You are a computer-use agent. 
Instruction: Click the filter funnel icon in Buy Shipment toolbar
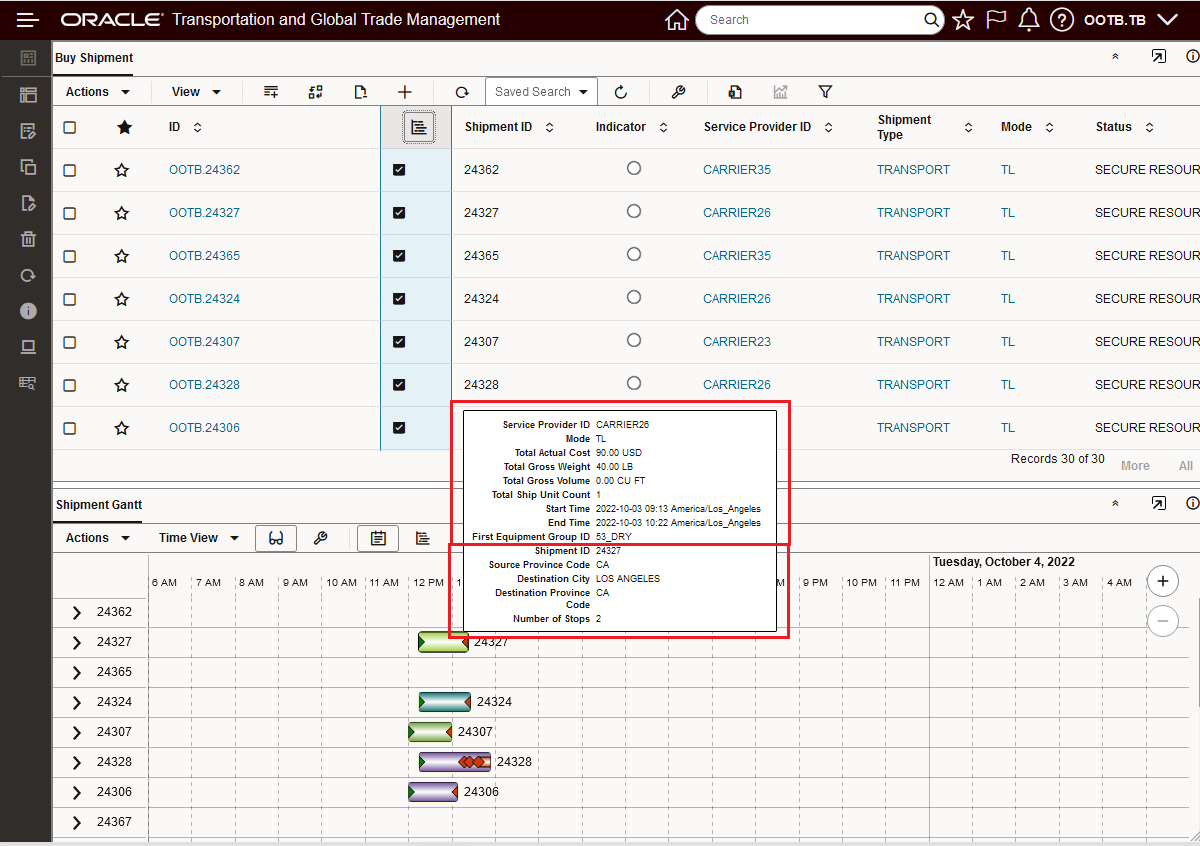(x=825, y=92)
